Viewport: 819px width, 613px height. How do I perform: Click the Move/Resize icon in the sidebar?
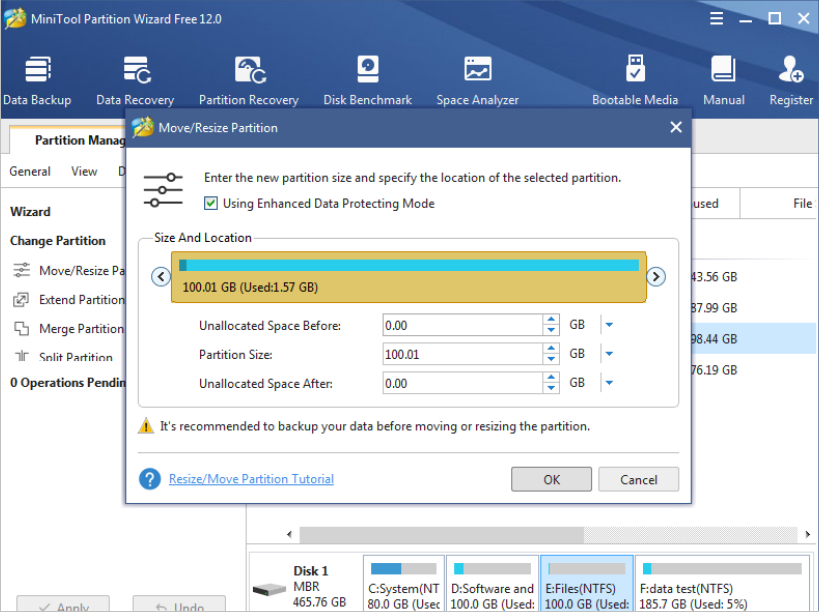[x=21, y=270]
